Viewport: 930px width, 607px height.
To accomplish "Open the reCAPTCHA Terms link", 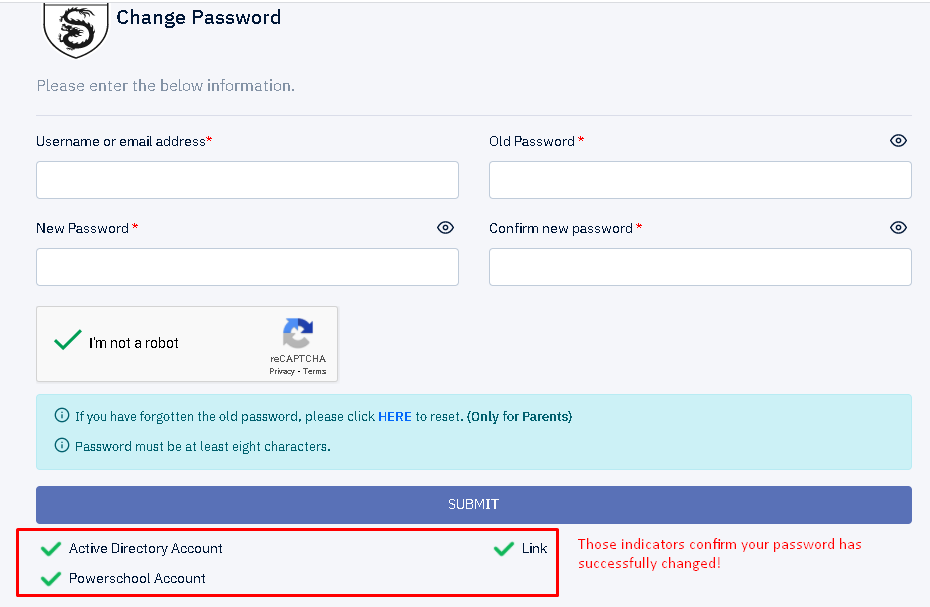I will pyautogui.click(x=314, y=371).
